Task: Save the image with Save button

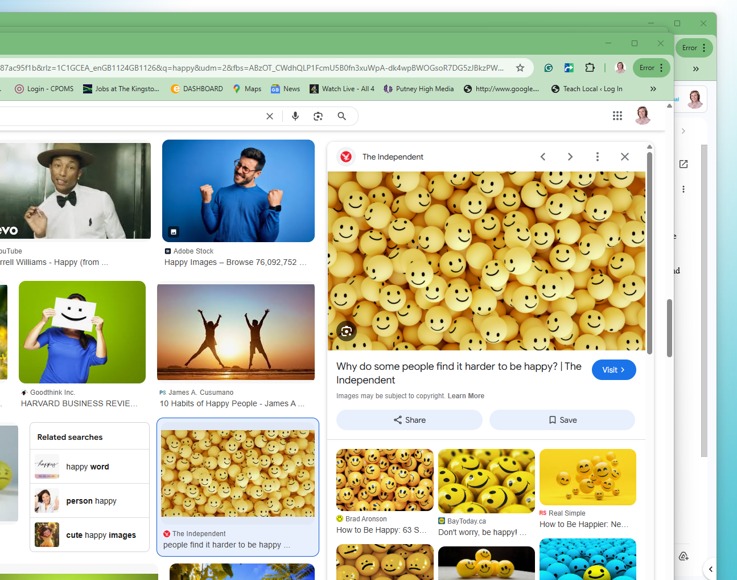Action: click(x=562, y=420)
